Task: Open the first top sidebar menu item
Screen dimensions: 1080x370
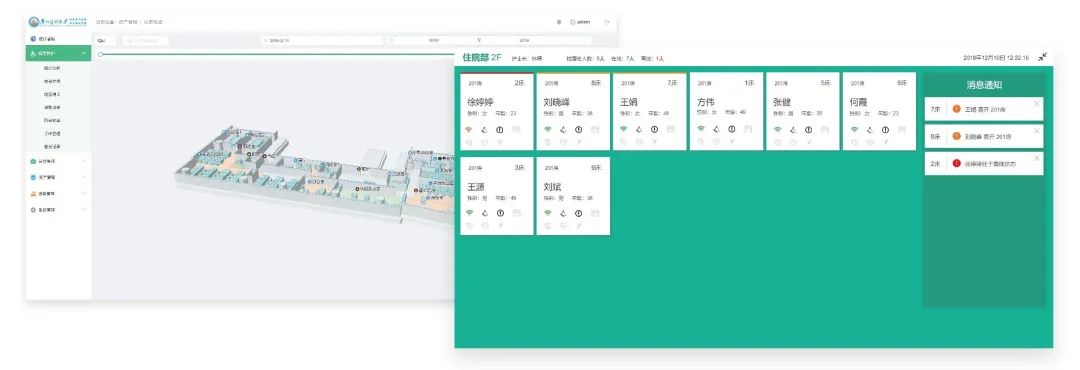Action: click(x=59, y=39)
